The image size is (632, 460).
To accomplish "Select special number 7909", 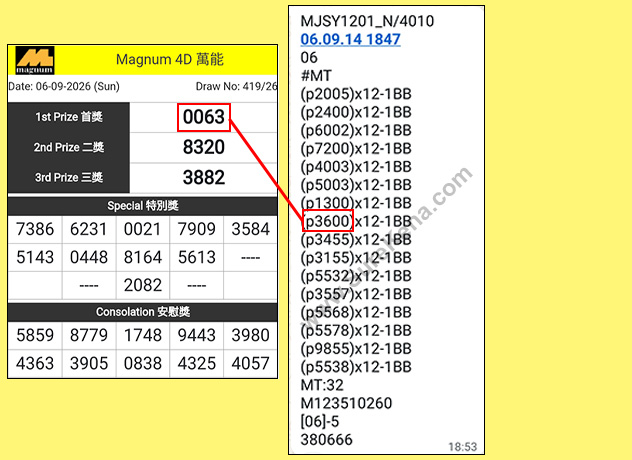I will [x=197, y=229].
